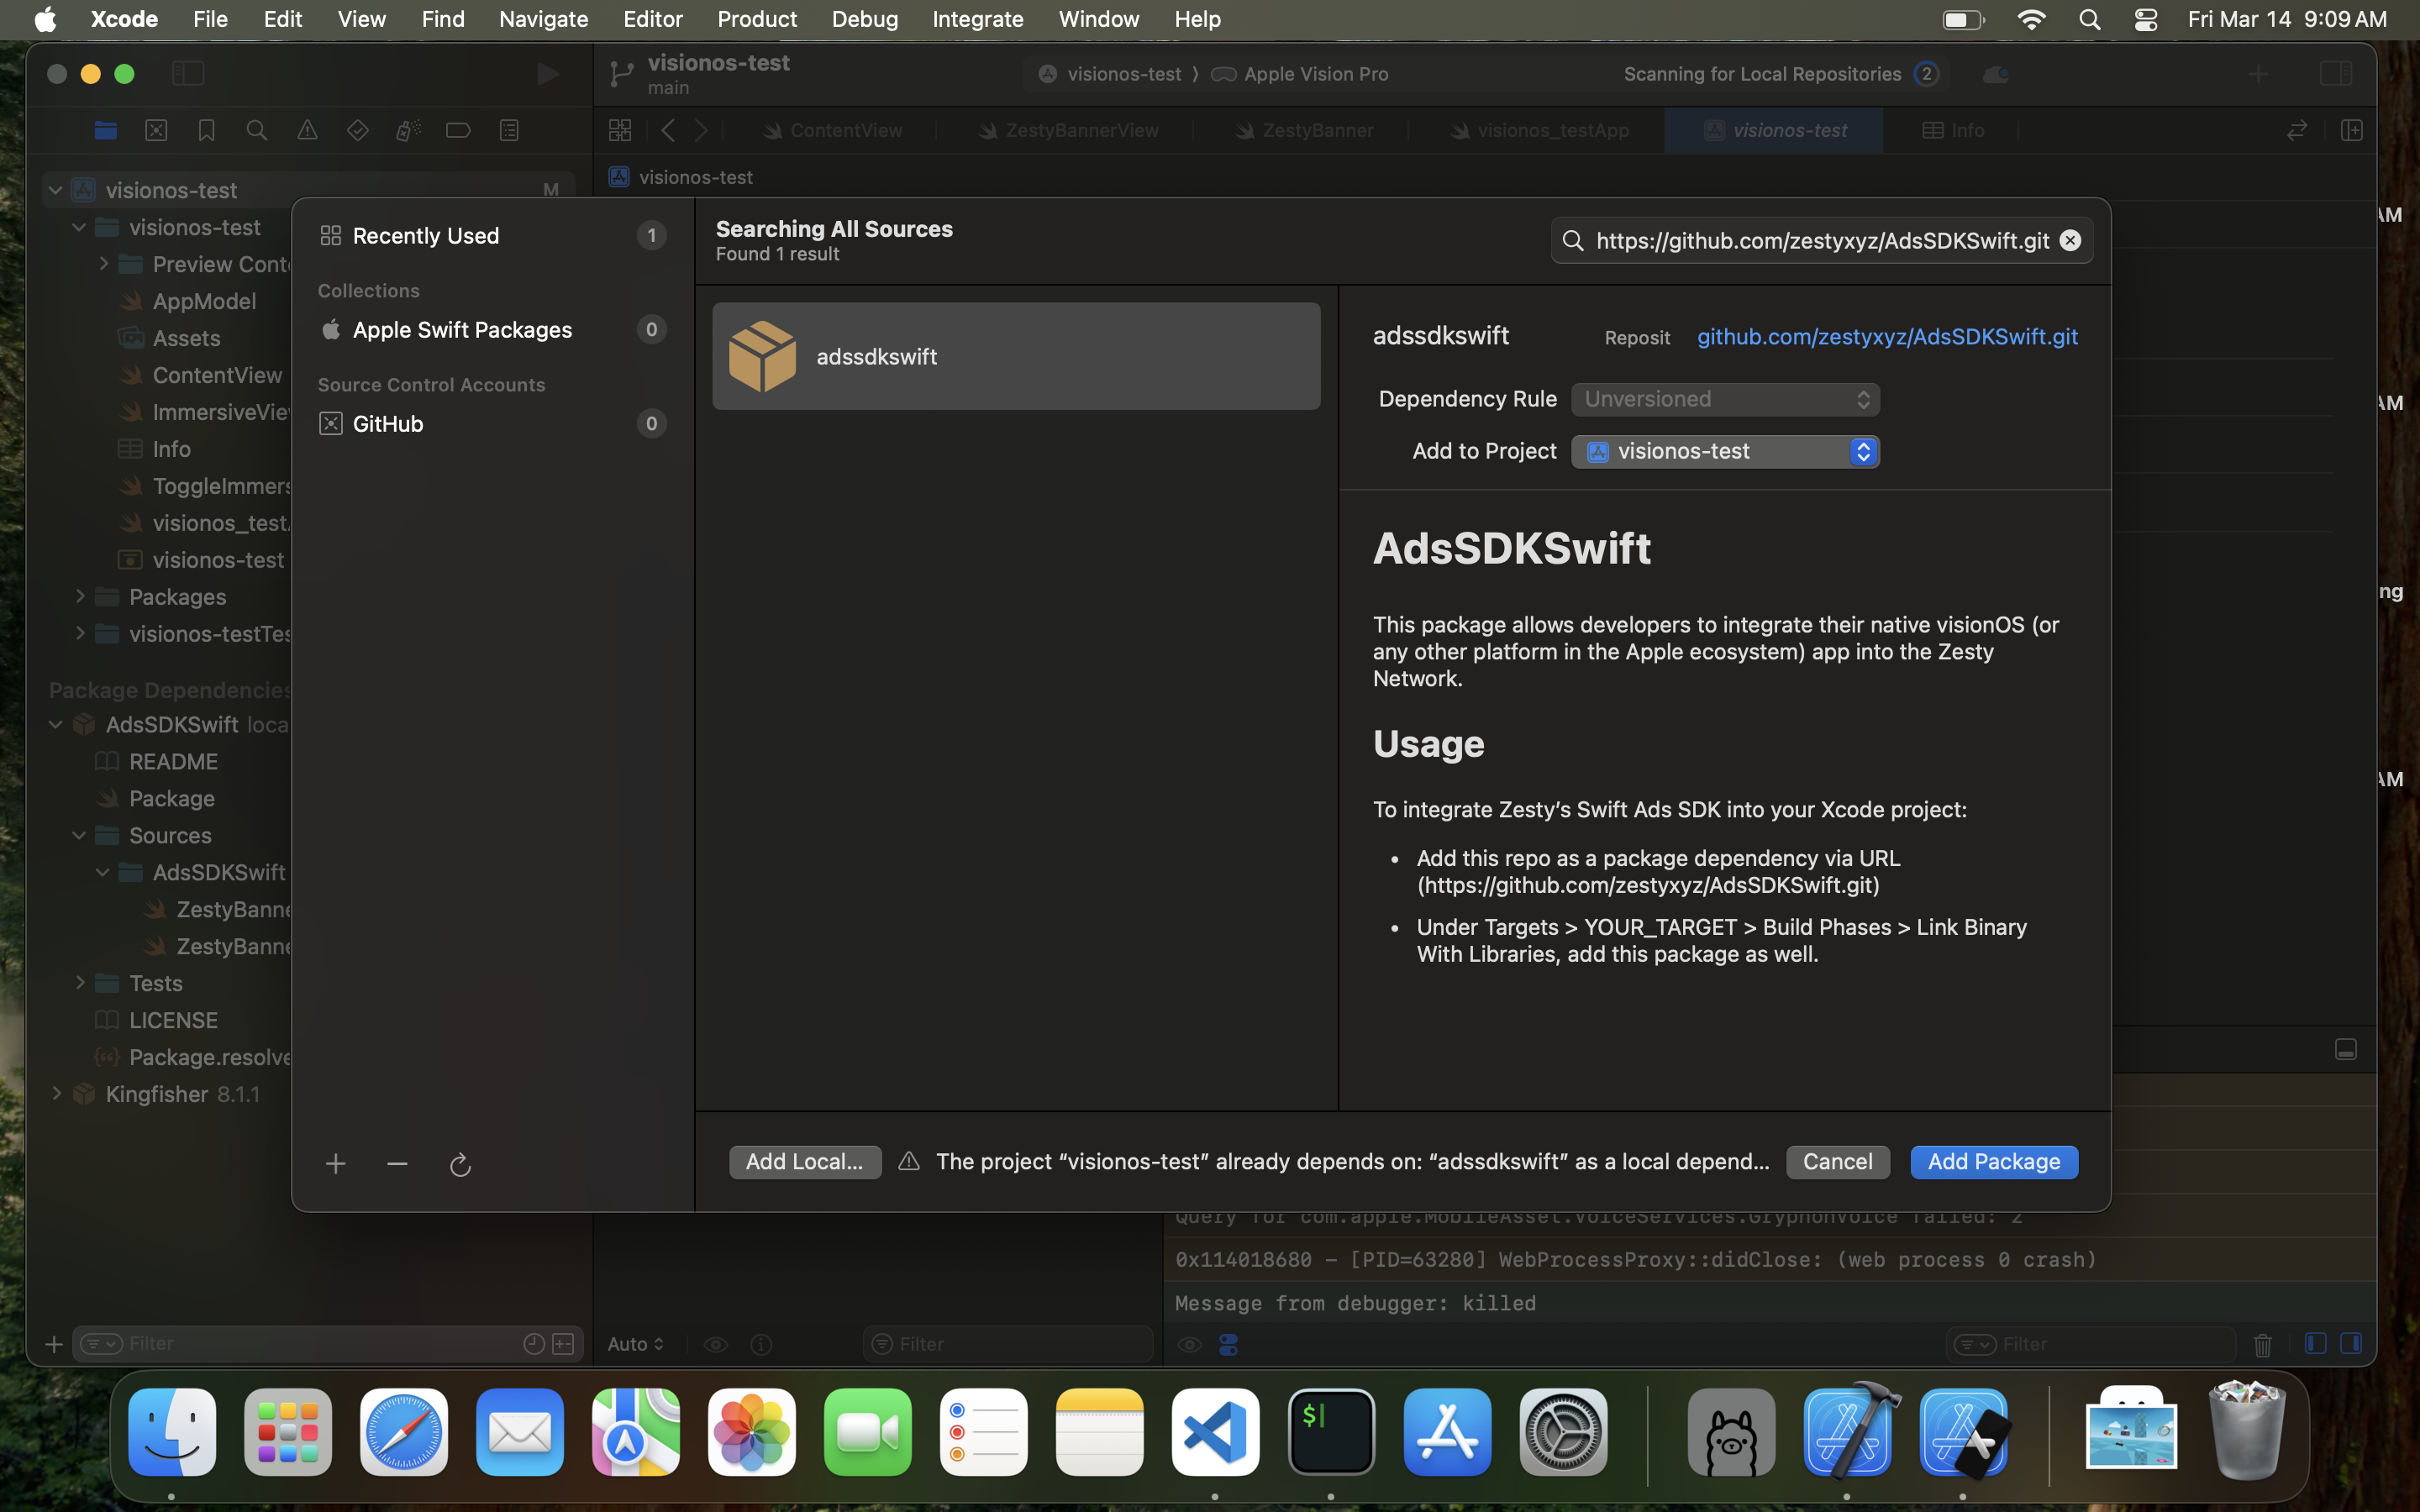Click the Library plus button in toolbar

tap(2258, 74)
